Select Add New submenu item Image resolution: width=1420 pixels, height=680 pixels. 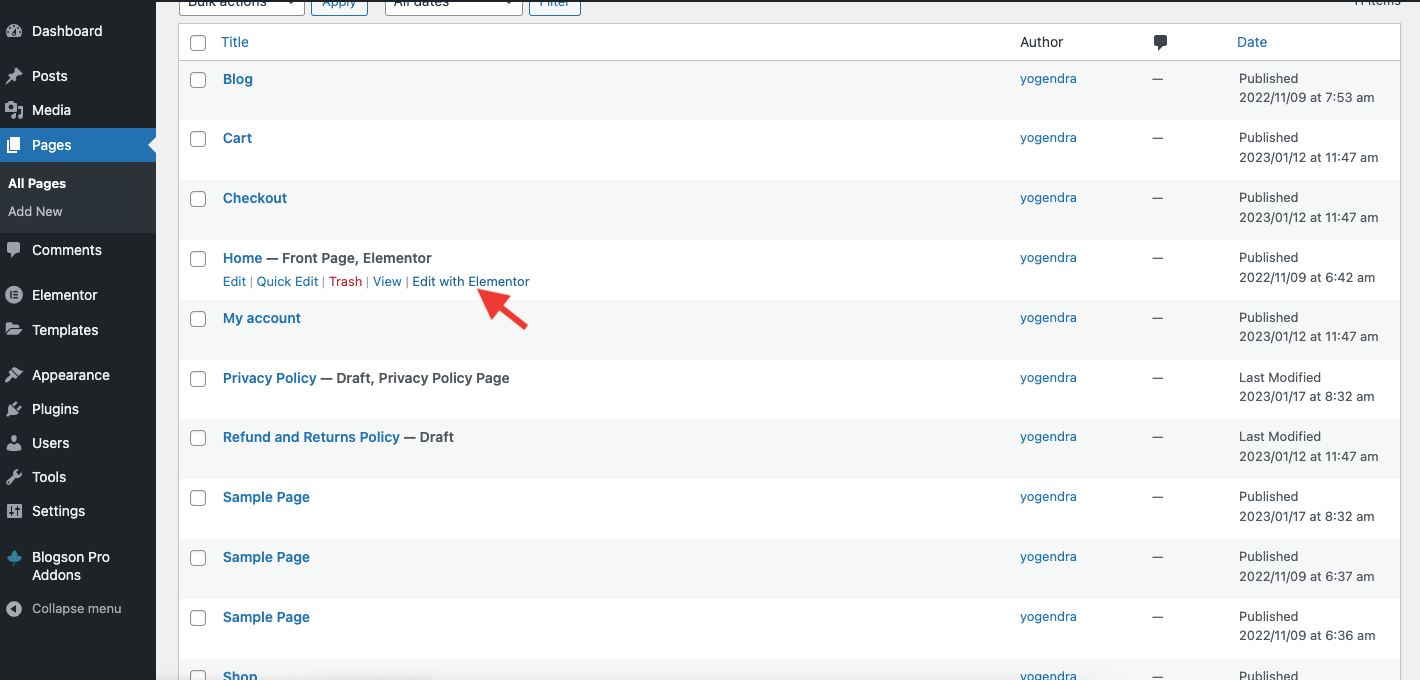tap(35, 212)
